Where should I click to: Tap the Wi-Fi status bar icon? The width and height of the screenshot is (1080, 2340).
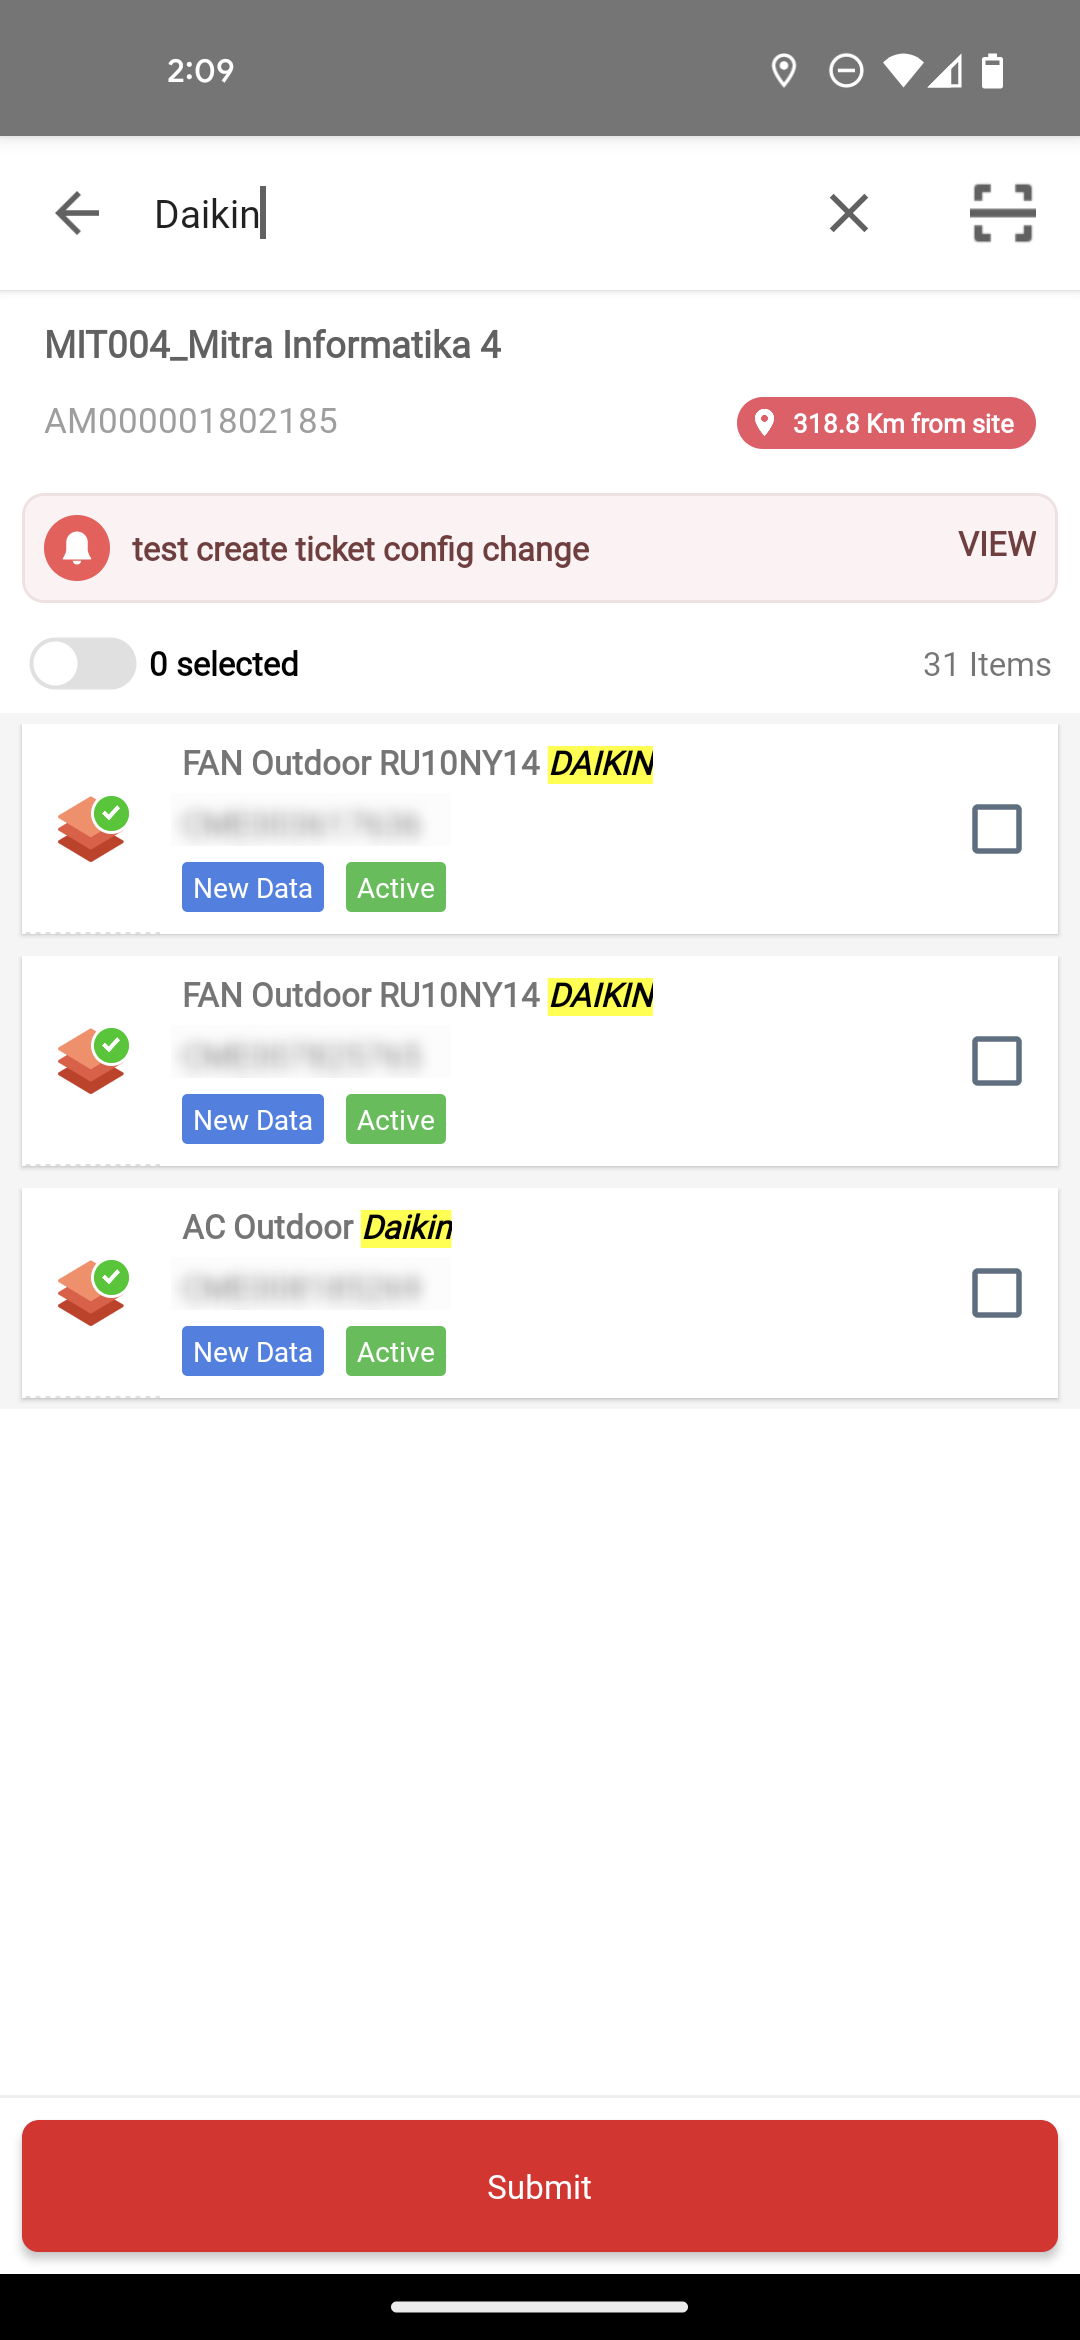pos(902,71)
